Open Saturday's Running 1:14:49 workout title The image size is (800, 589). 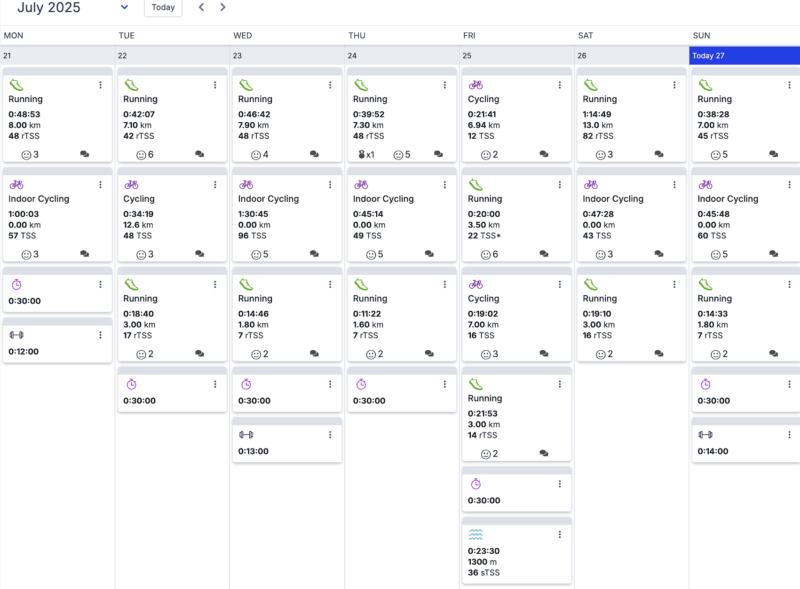pos(599,99)
